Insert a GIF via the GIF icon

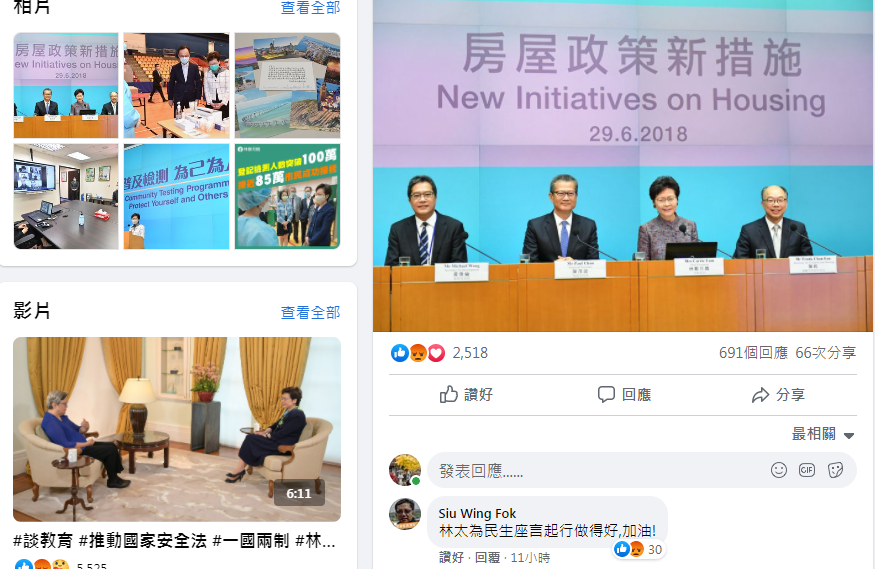click(x=807, y=470)
